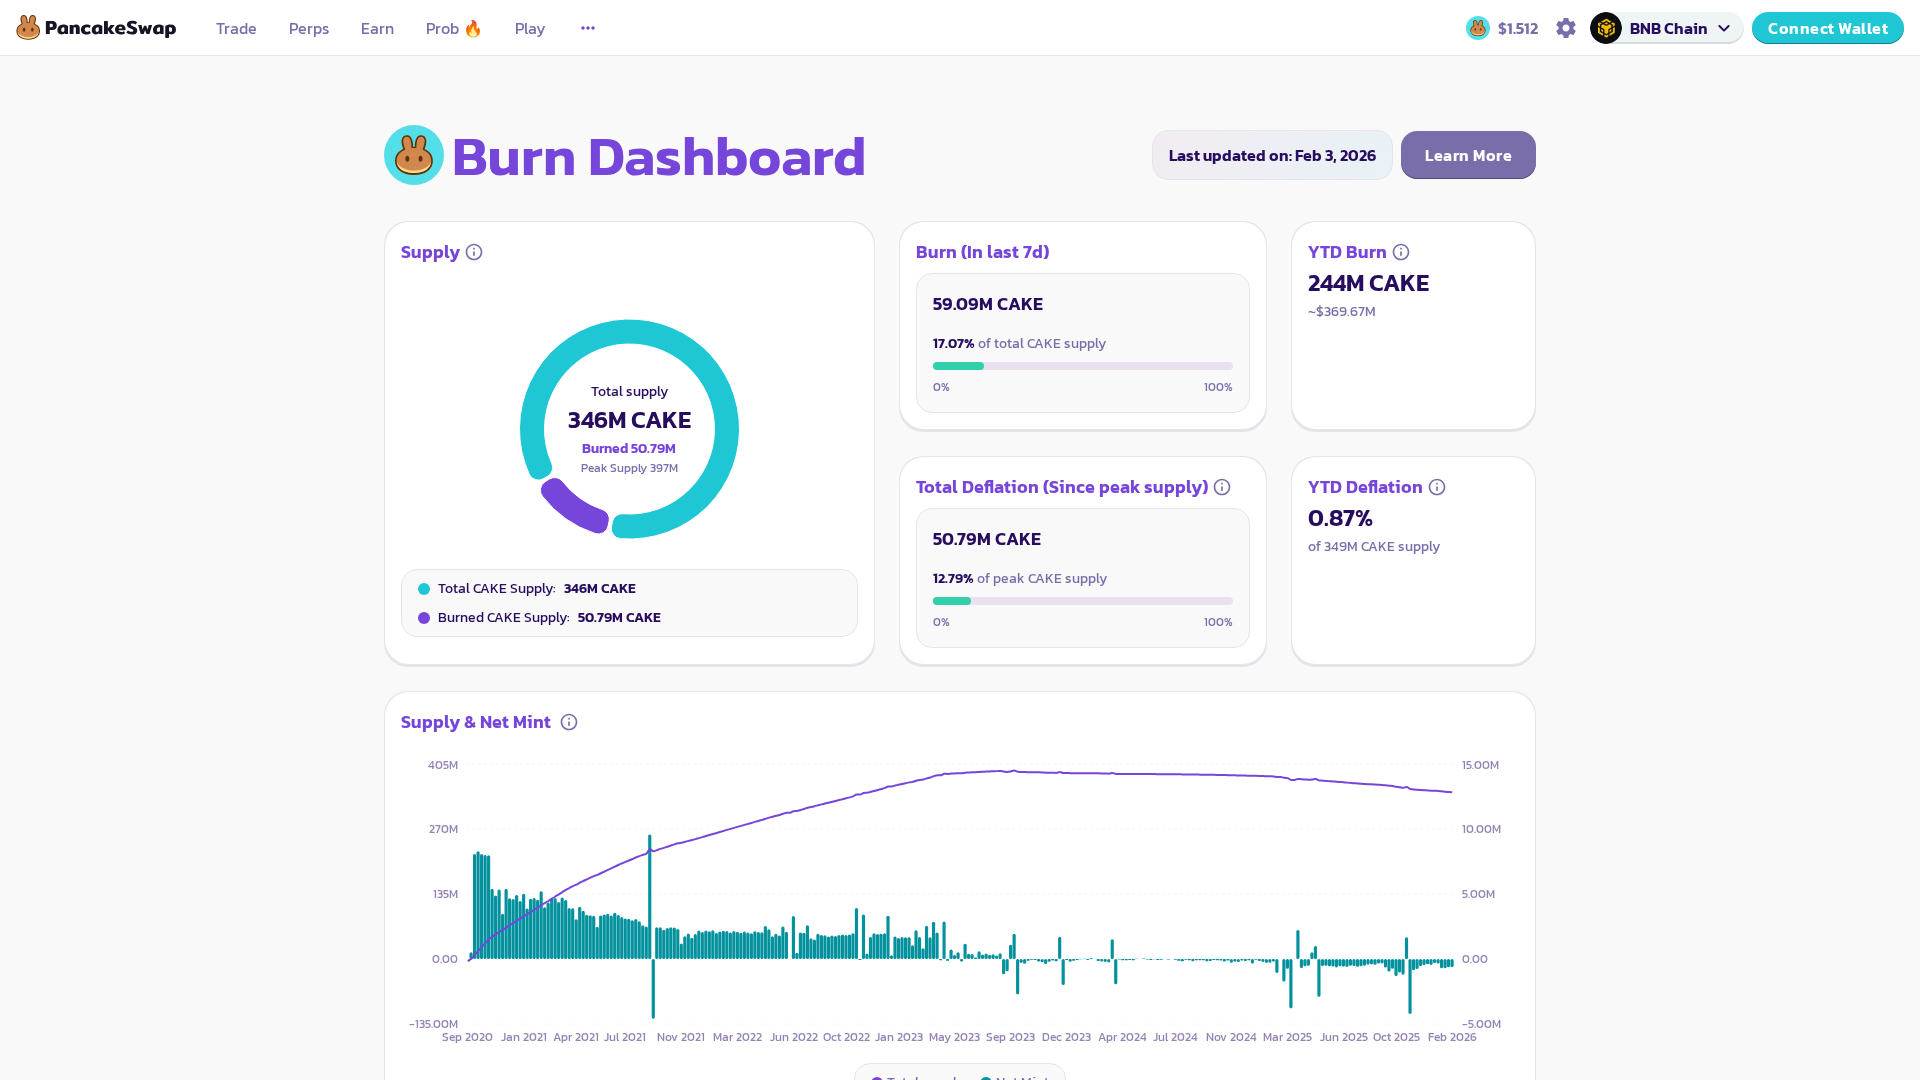Click the teal Total CAKE Supply legend dot
The image size is (1920, 1080).
[x=424, y=589]
